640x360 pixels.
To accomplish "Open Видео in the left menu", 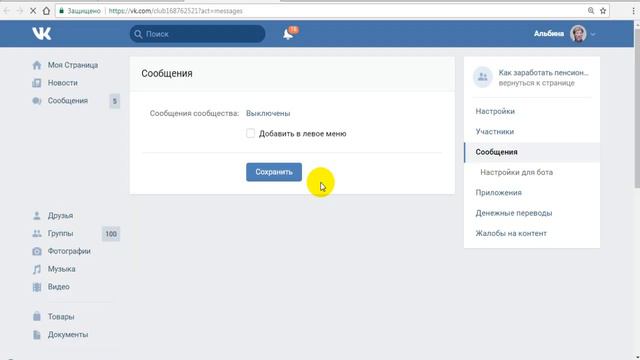I will tap(58, 287).
